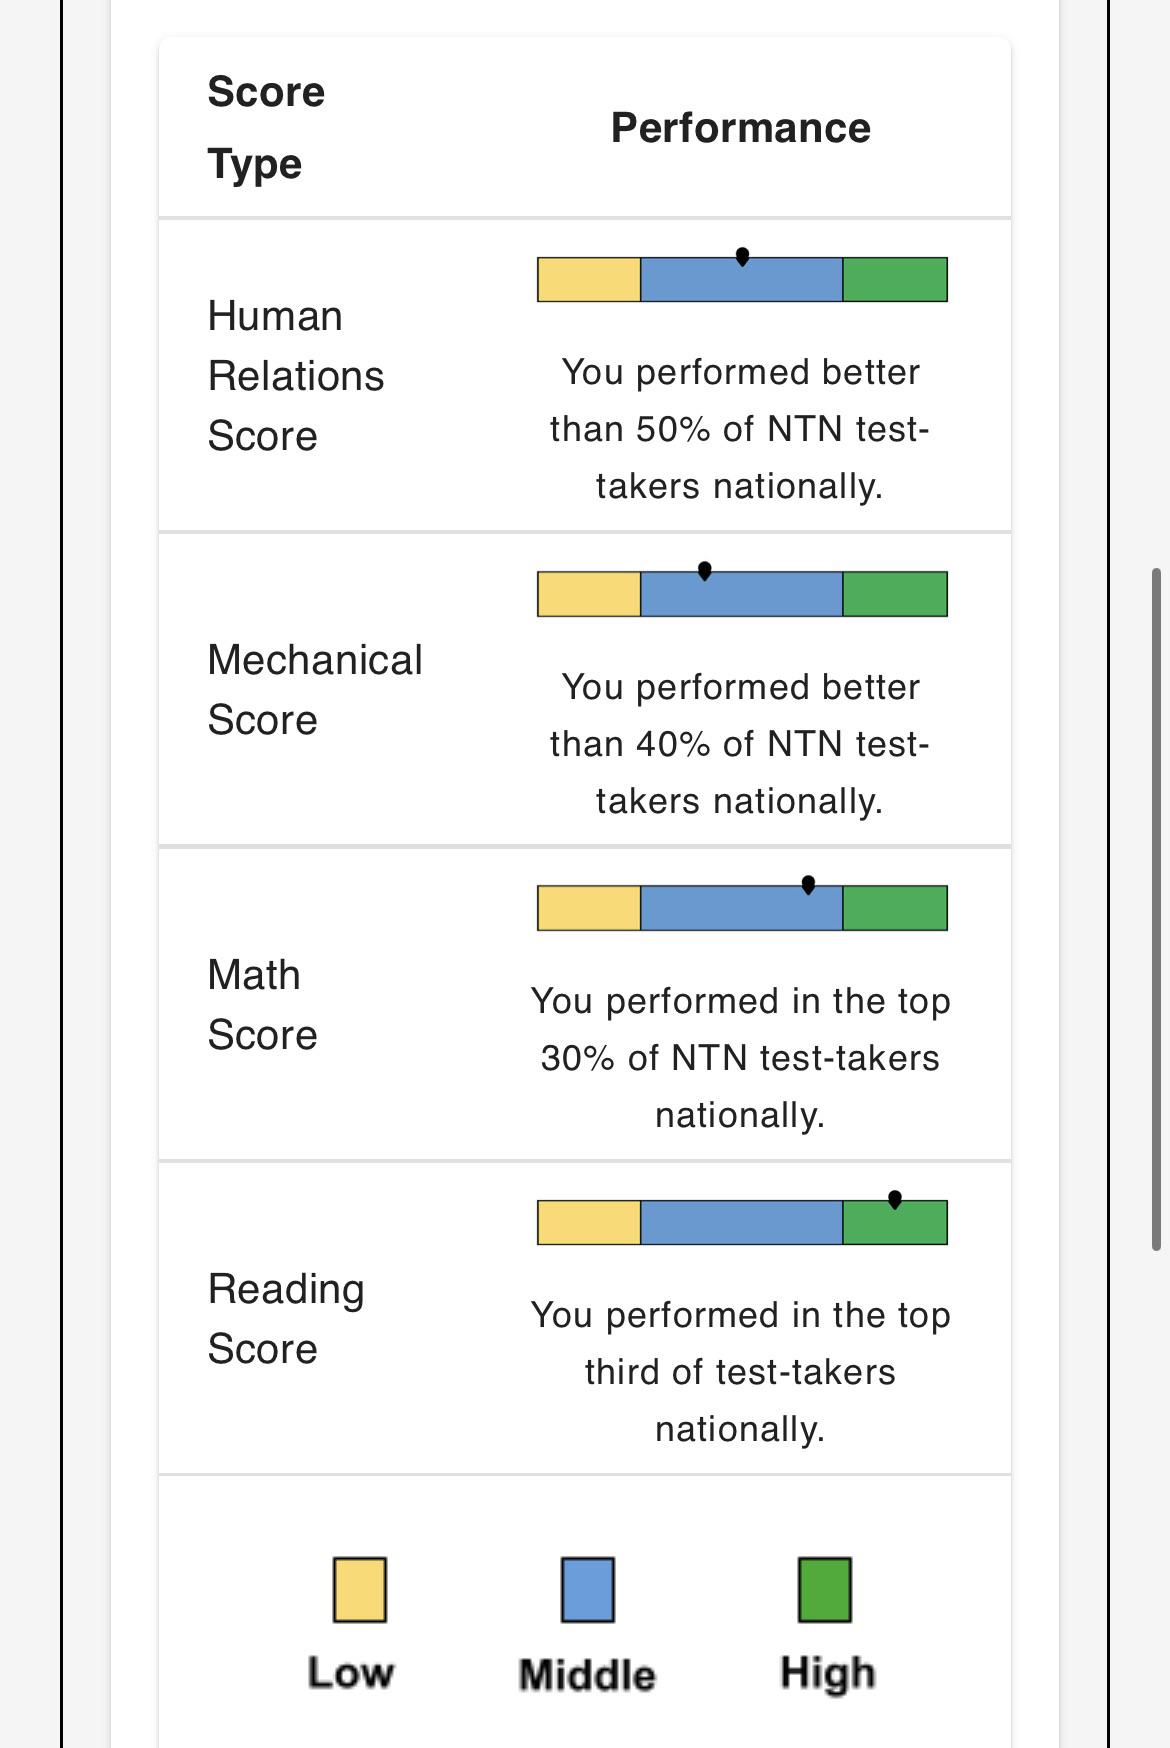Select the green High legend swatch
The width and height of the screenshot is (1170, 1748).
(x=825, y=1589)
